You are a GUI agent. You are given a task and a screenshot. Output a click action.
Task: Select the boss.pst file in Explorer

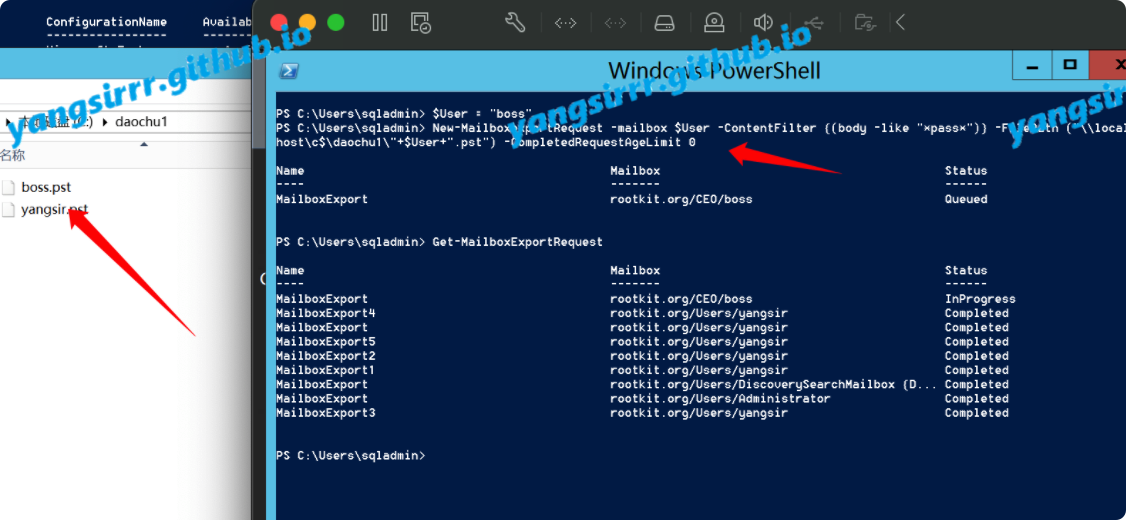45,187
